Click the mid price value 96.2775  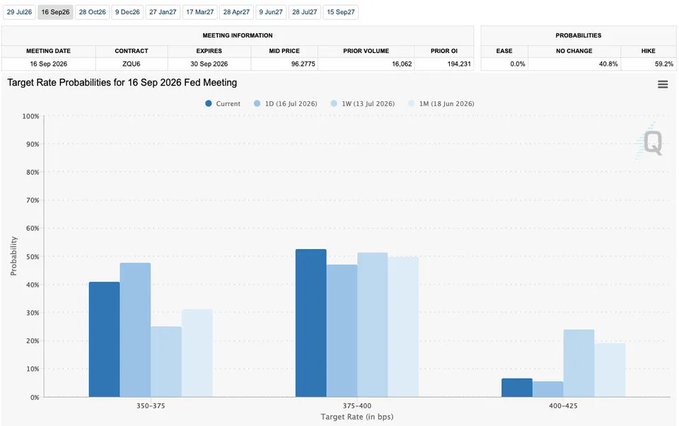[x=303, y=64]
